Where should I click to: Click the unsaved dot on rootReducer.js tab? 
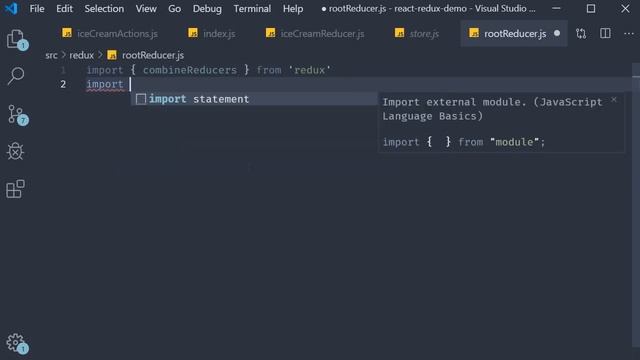coord(557,33)
